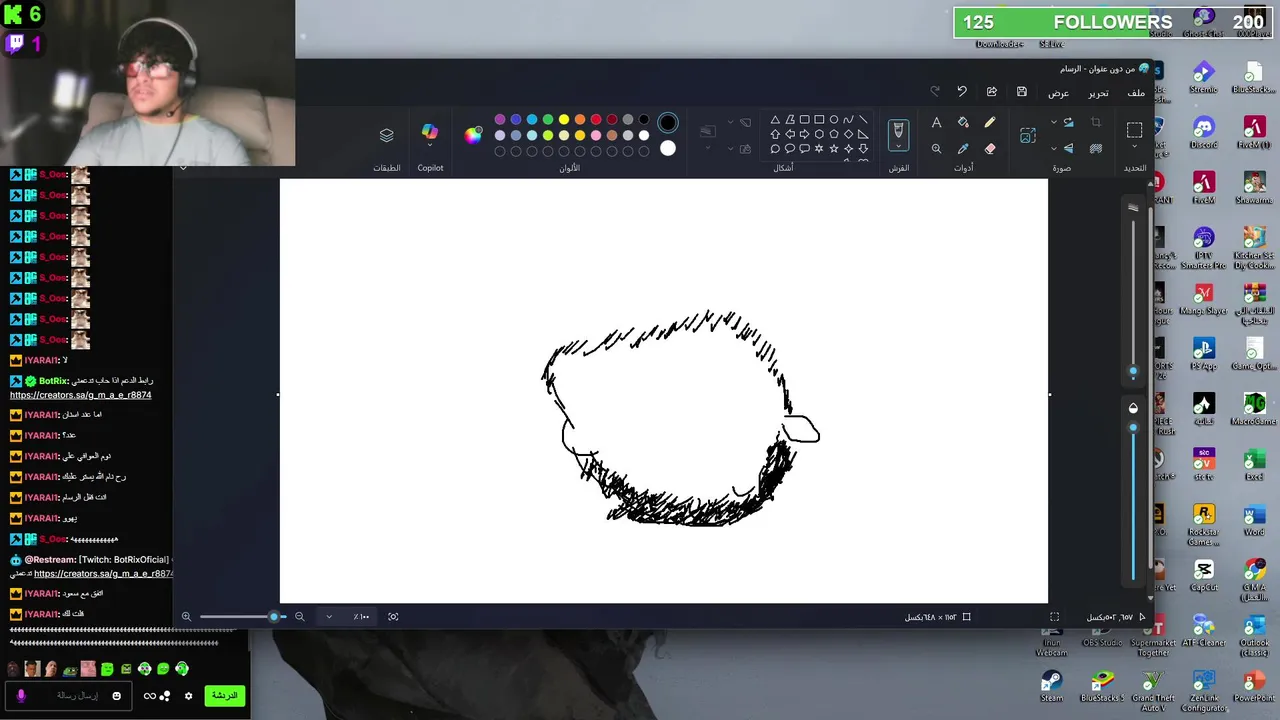Select the five-point star shape
1280x720 pixels.
[834, 149]
